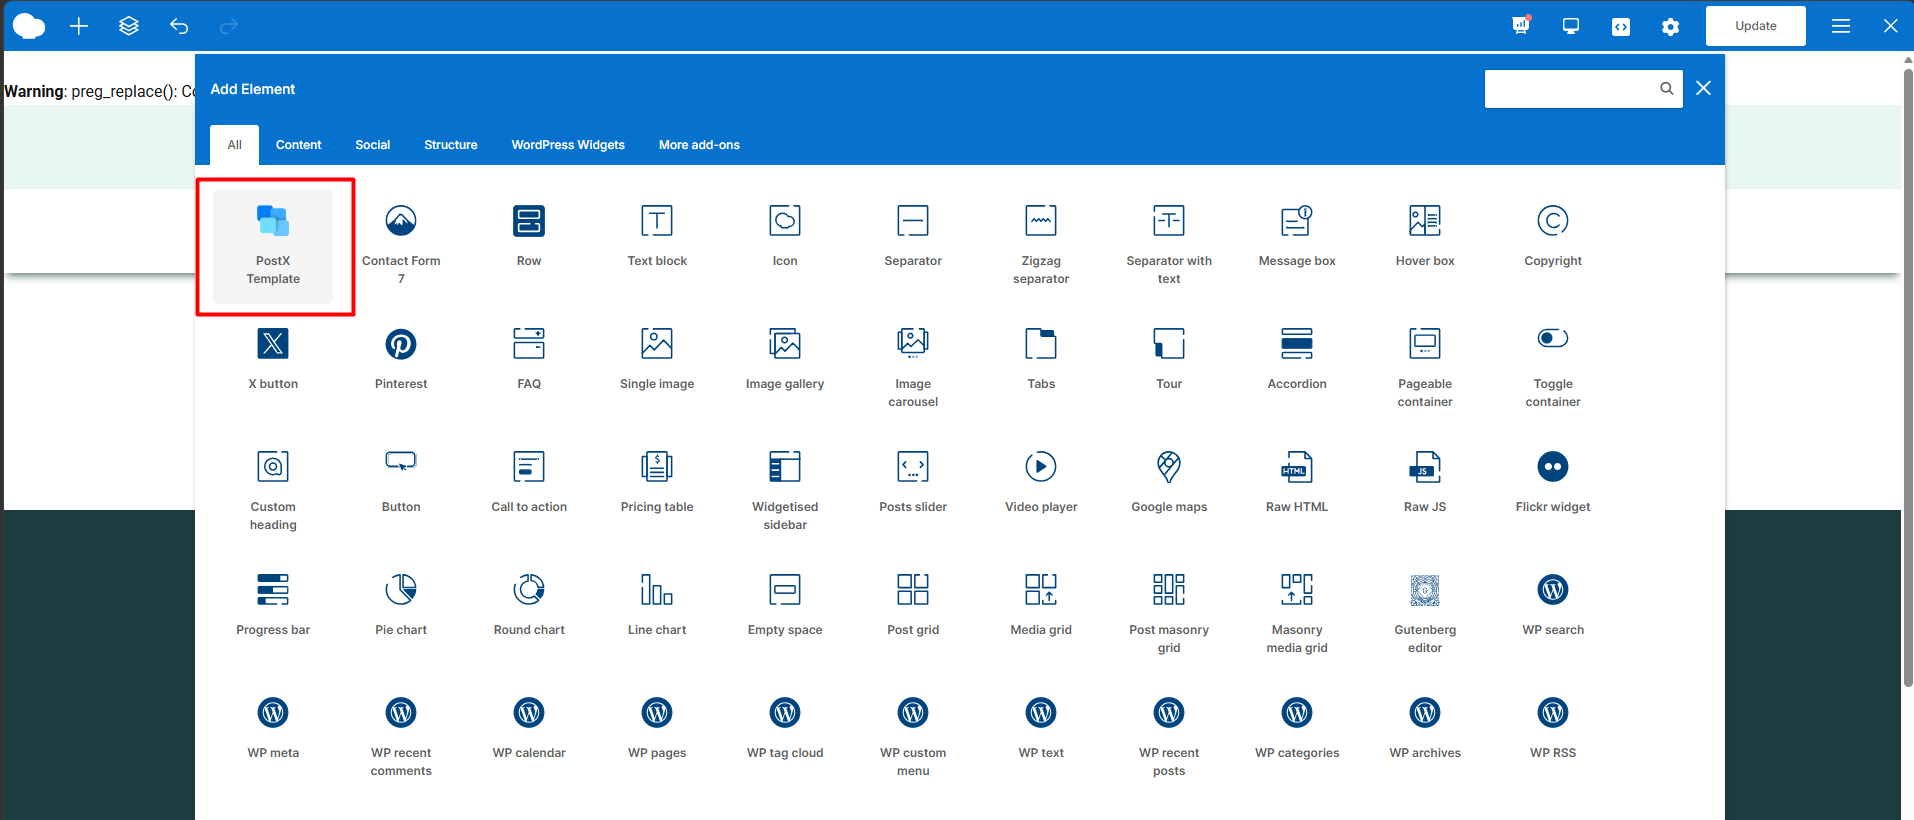The image size is (1914, 820).
Task: Switch to the Structure tab
Action: (451, 145)
